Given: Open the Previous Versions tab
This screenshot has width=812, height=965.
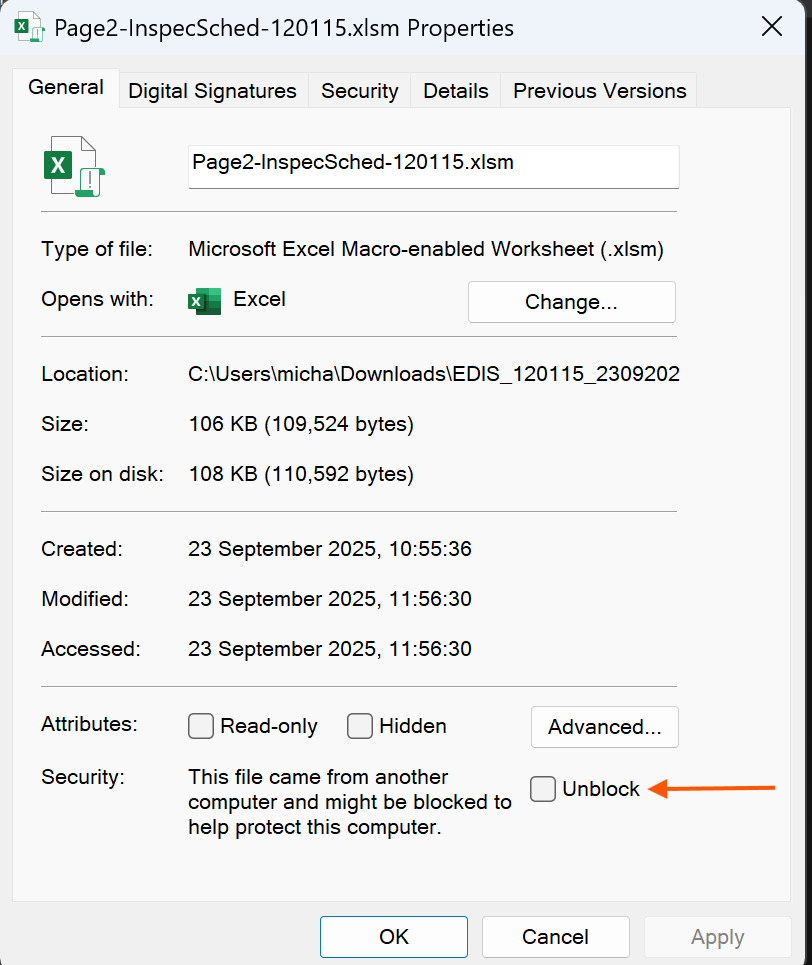Looking at the screenshot, I should 598,90.
